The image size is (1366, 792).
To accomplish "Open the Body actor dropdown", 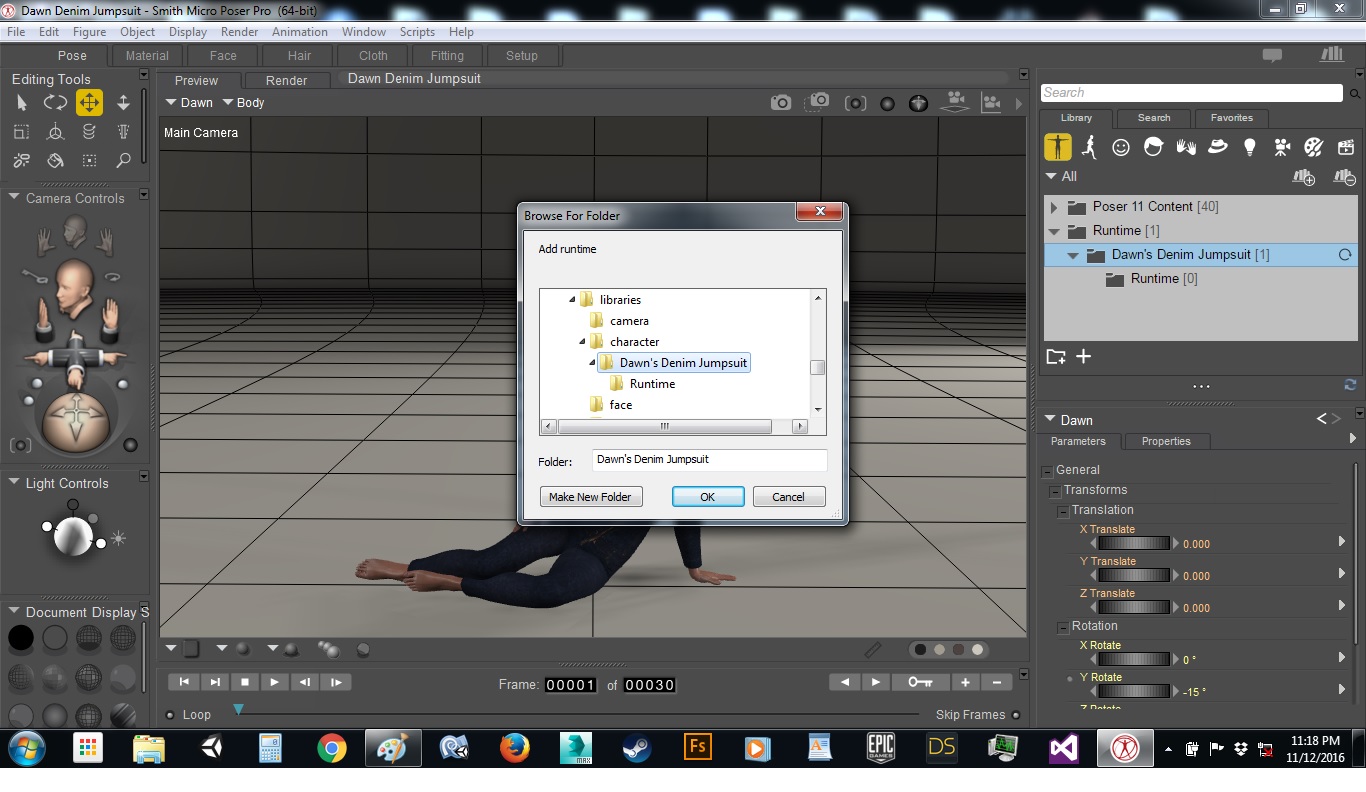I will click(242, 103).
